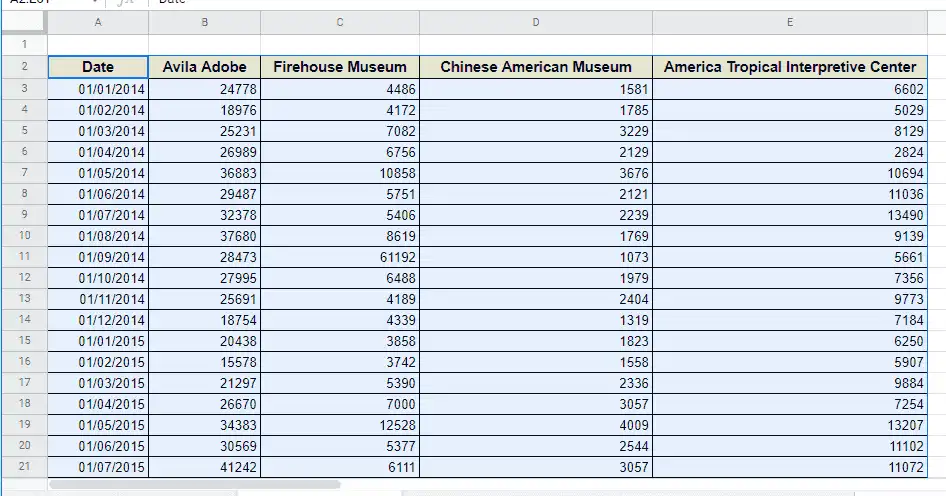Select column D header
The image size is (946, 496).
click(x=536, y=22)
